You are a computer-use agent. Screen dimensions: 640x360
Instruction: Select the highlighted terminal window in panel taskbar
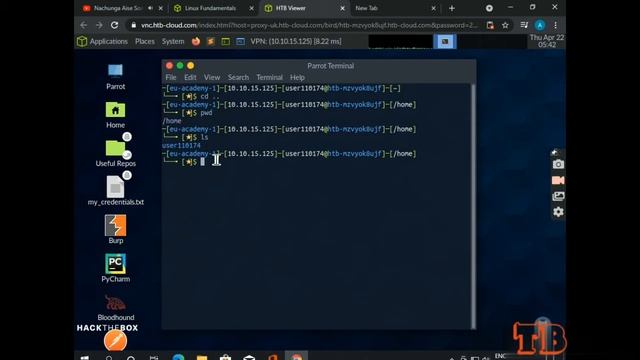445,41
